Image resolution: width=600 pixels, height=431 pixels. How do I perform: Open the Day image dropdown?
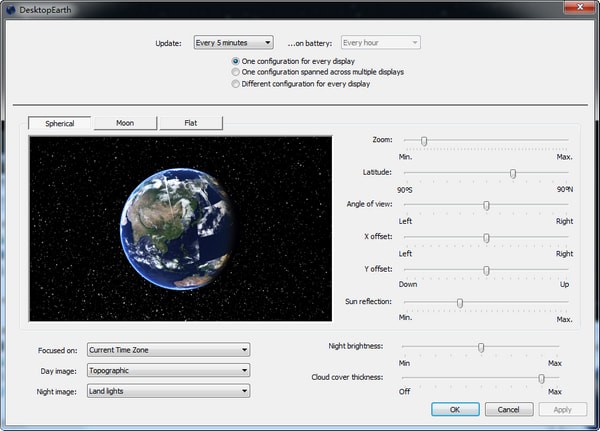(x=168, y=370)
